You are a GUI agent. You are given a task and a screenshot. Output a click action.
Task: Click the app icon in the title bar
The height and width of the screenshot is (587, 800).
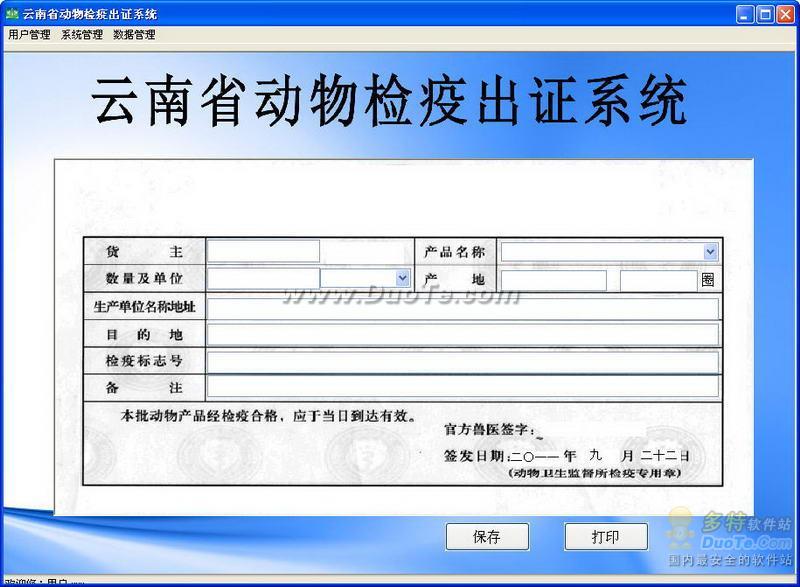pos(12,14)
